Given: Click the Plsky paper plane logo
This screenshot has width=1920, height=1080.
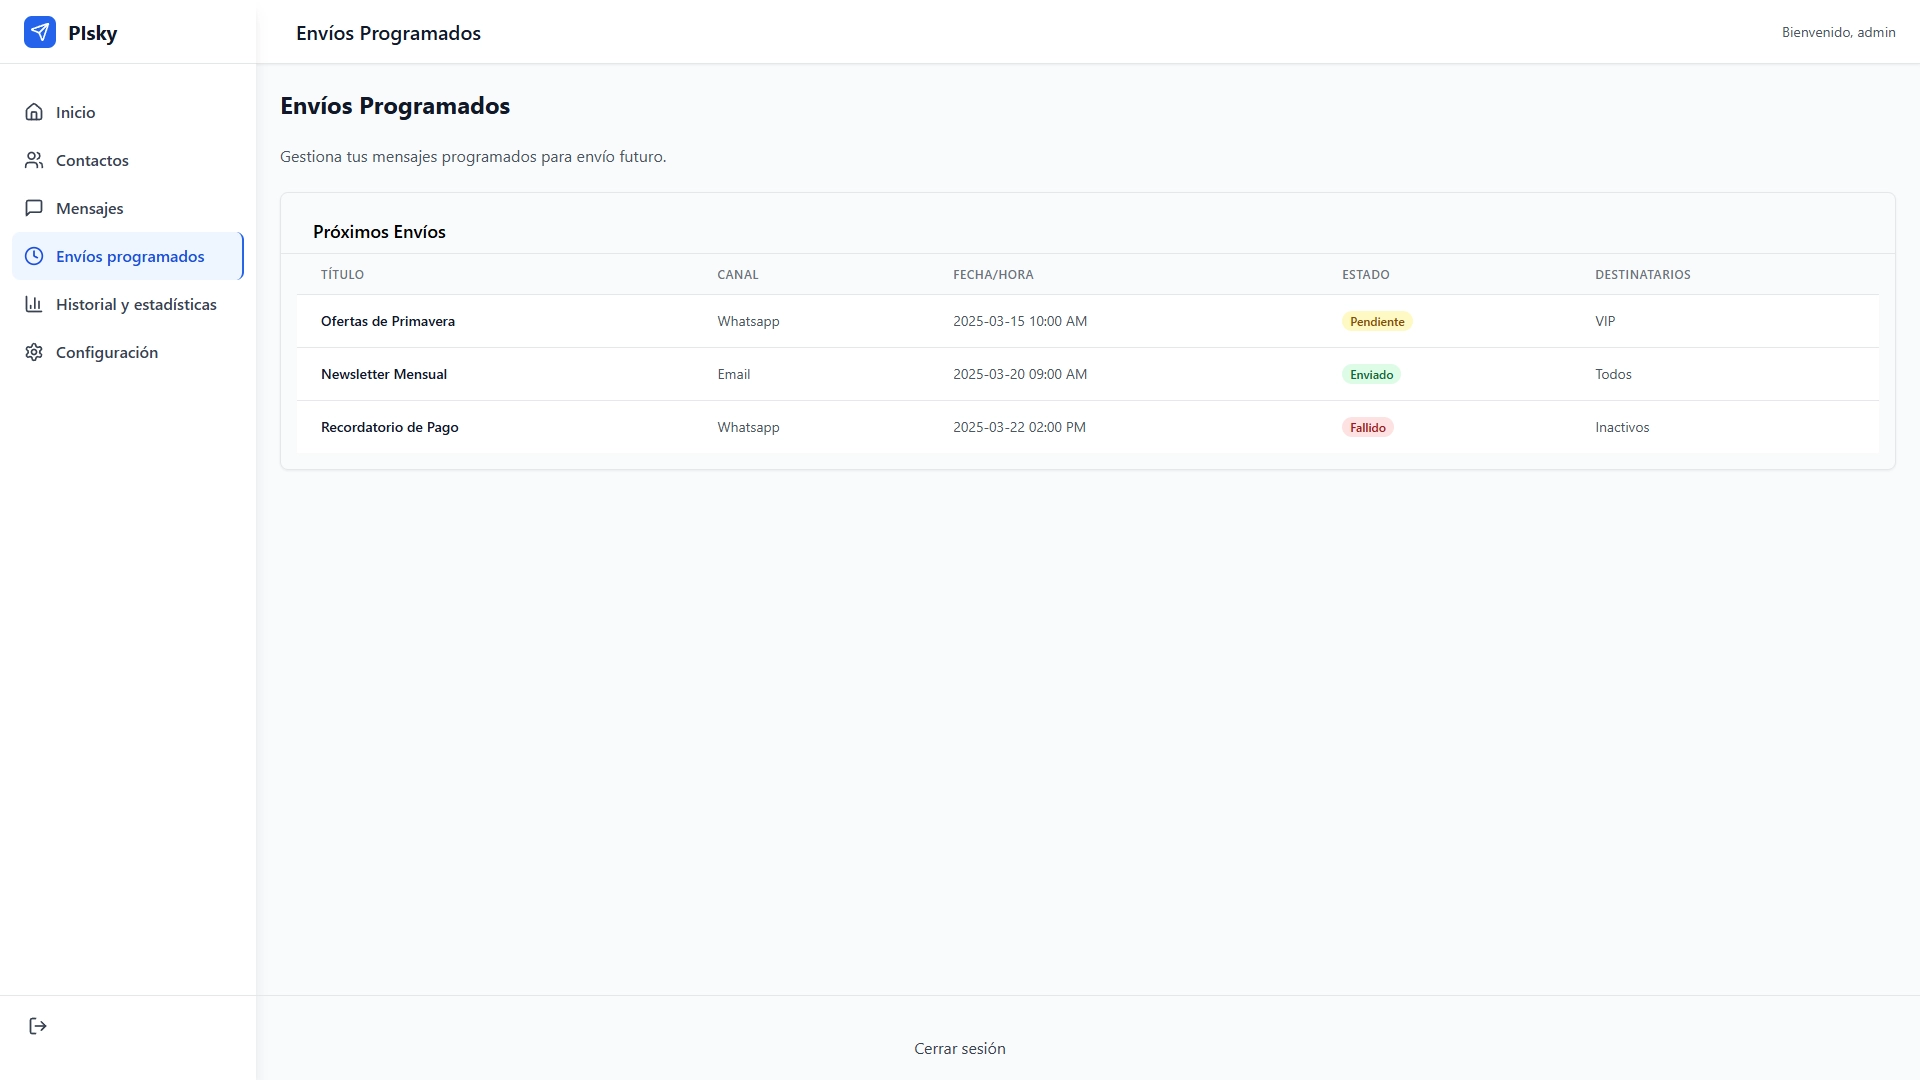Looking at the screenshot, I should pos(40,32).
